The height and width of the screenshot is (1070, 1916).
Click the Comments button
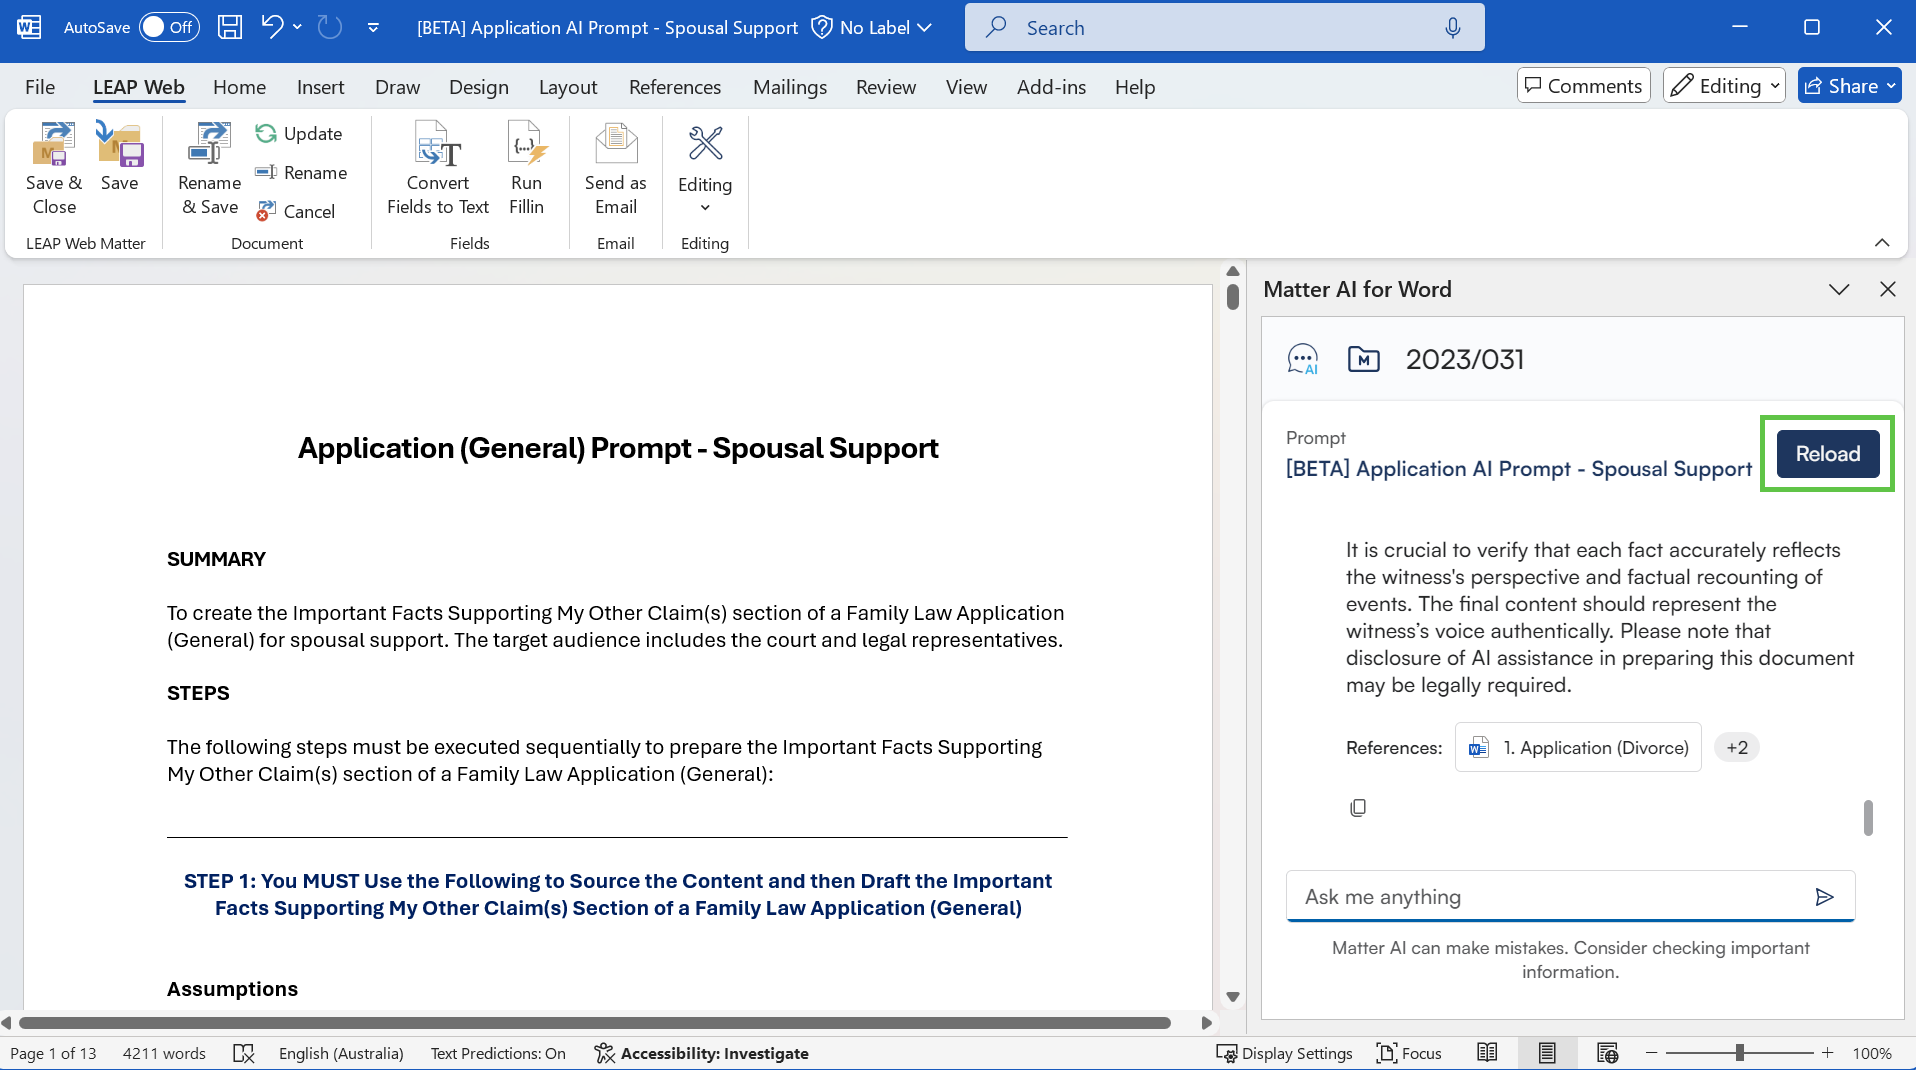tap(1583, 86)
